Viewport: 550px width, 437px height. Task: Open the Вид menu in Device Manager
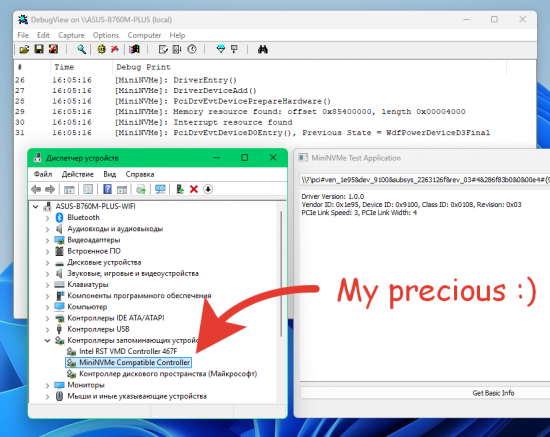point(109,174)
